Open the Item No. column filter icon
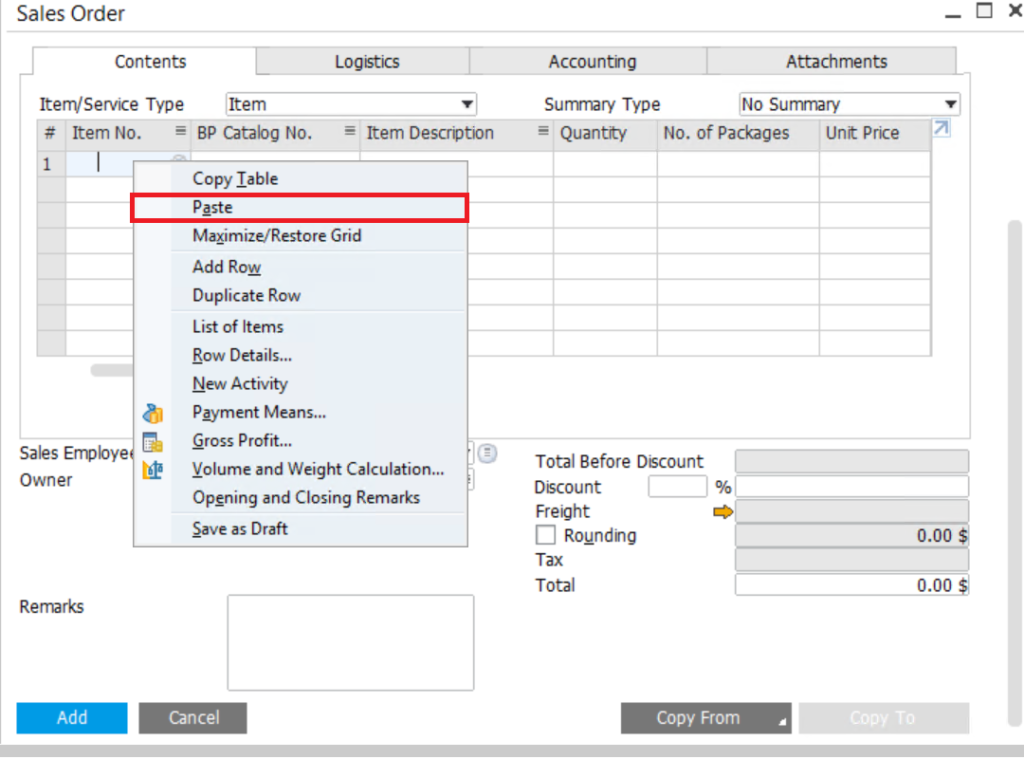 [x=179, y=133]
